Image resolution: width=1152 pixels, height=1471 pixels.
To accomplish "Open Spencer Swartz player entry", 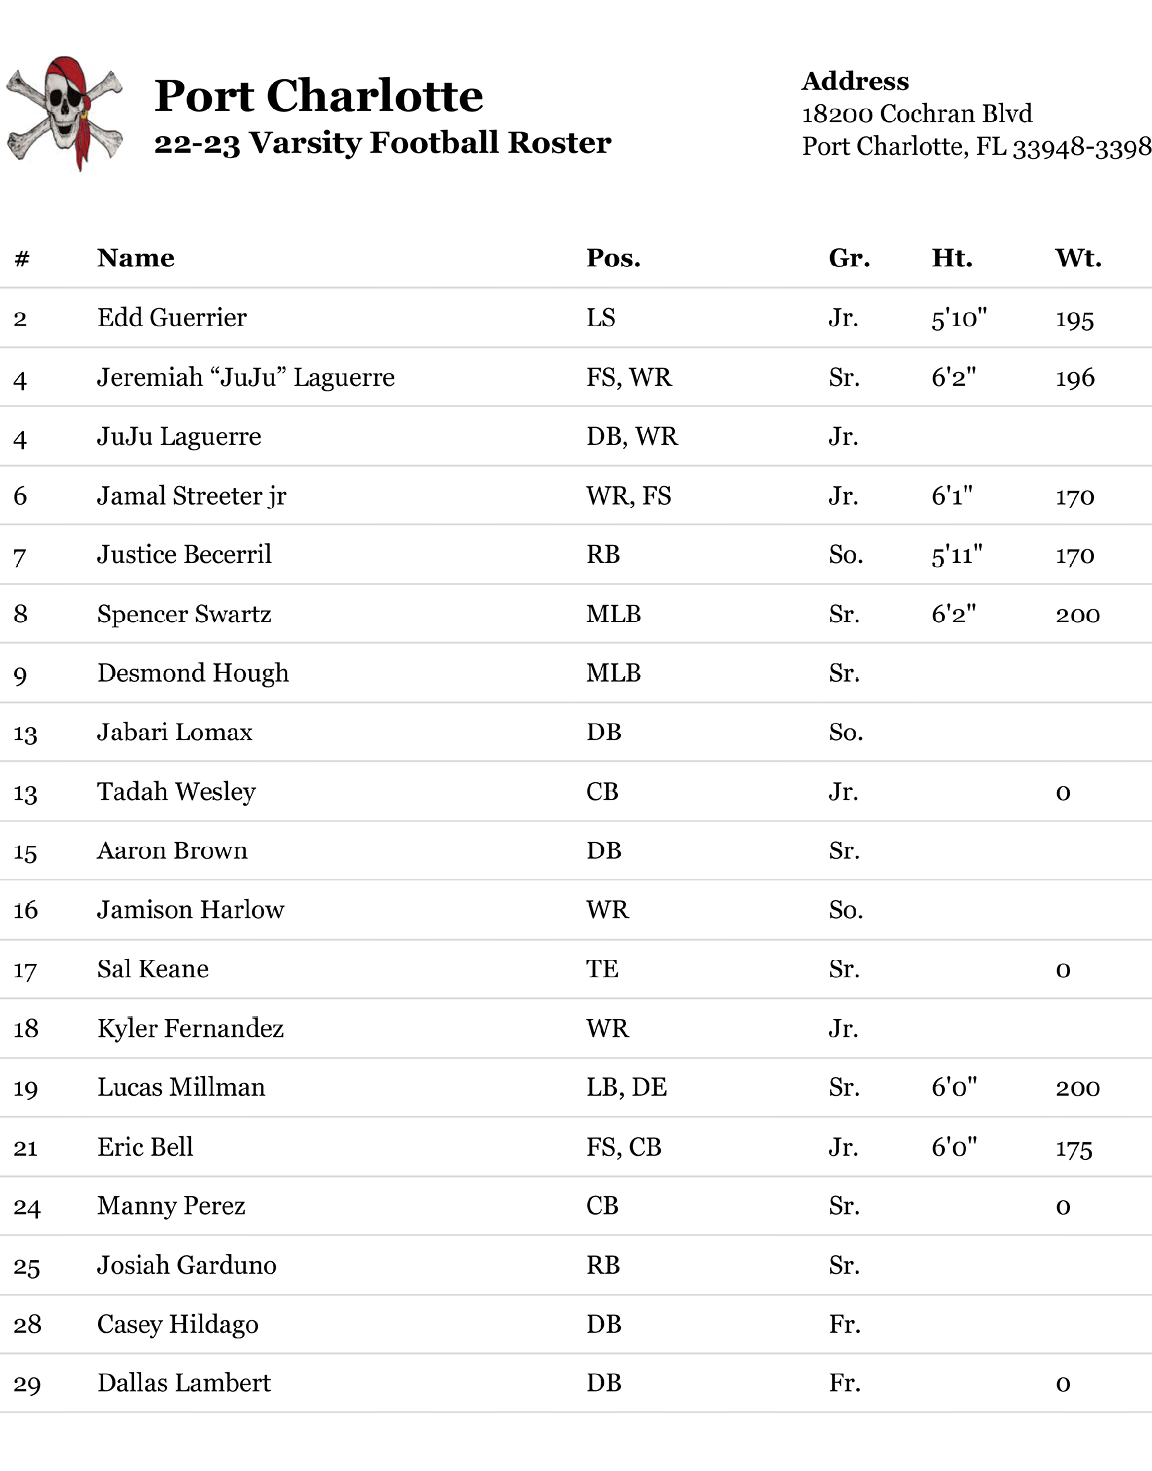I will [x=184, y=614].
